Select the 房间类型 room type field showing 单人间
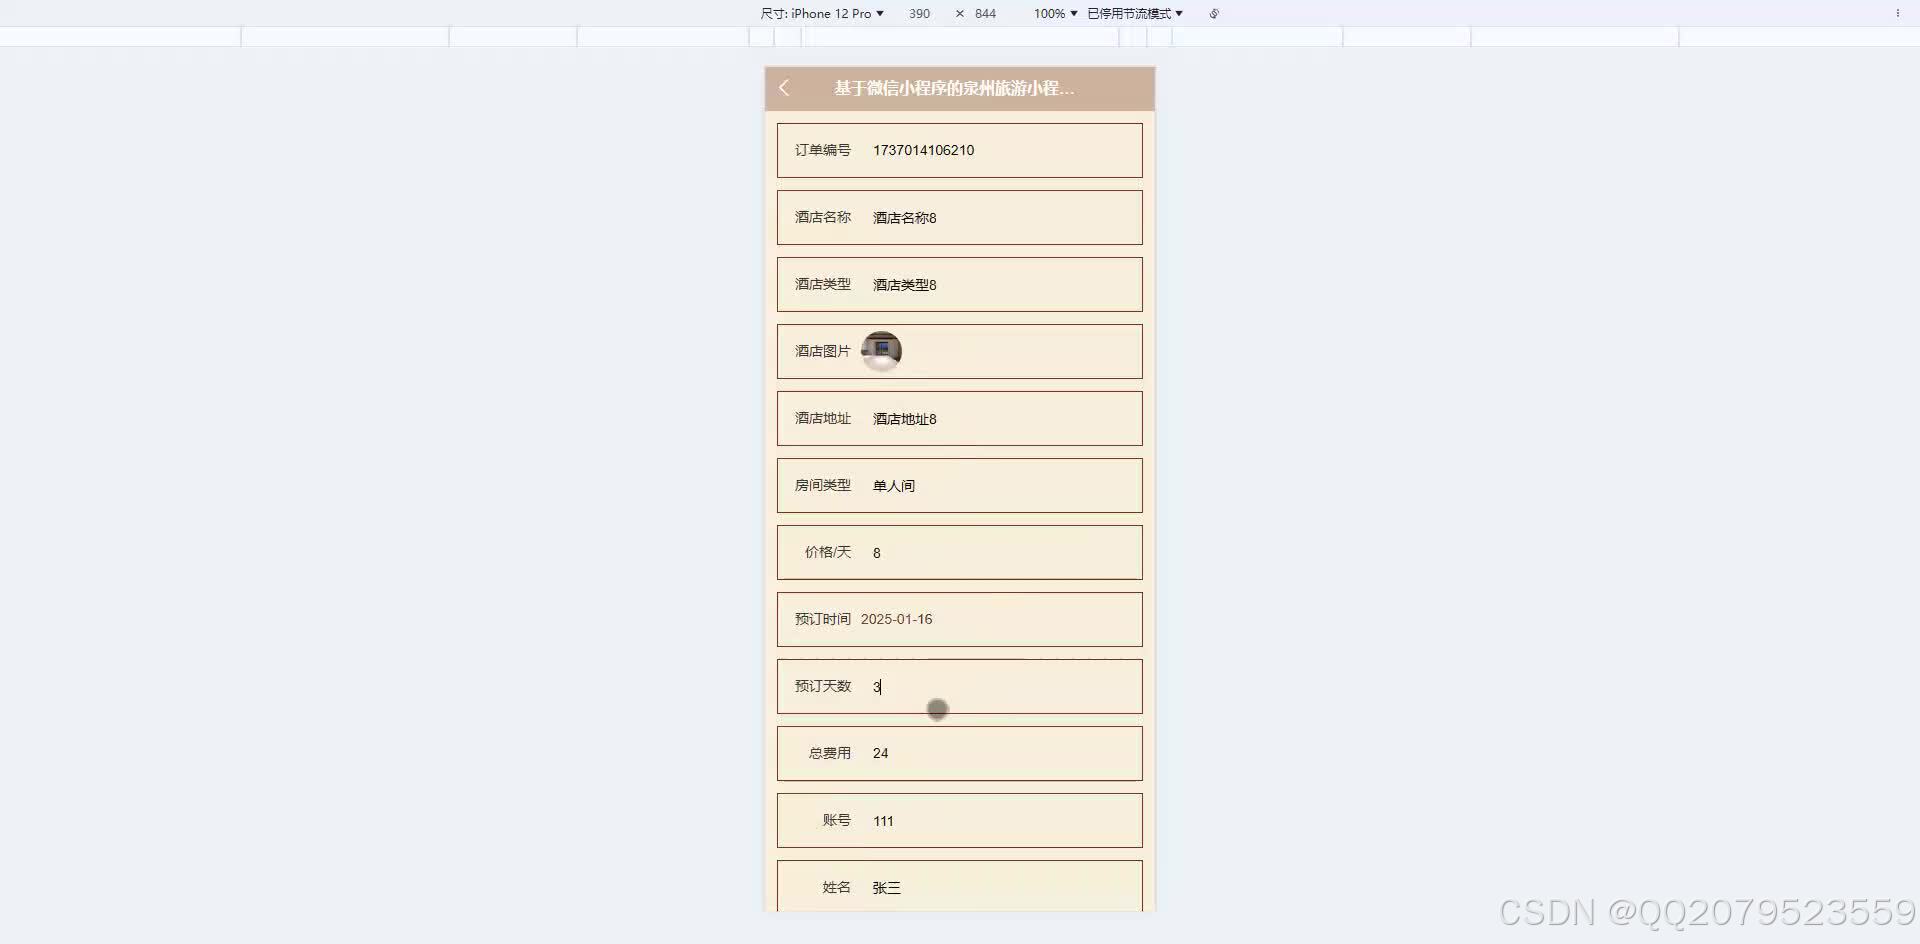This screenshot has height=944, width=1920. pyautogui.click(x=958, y=485)
